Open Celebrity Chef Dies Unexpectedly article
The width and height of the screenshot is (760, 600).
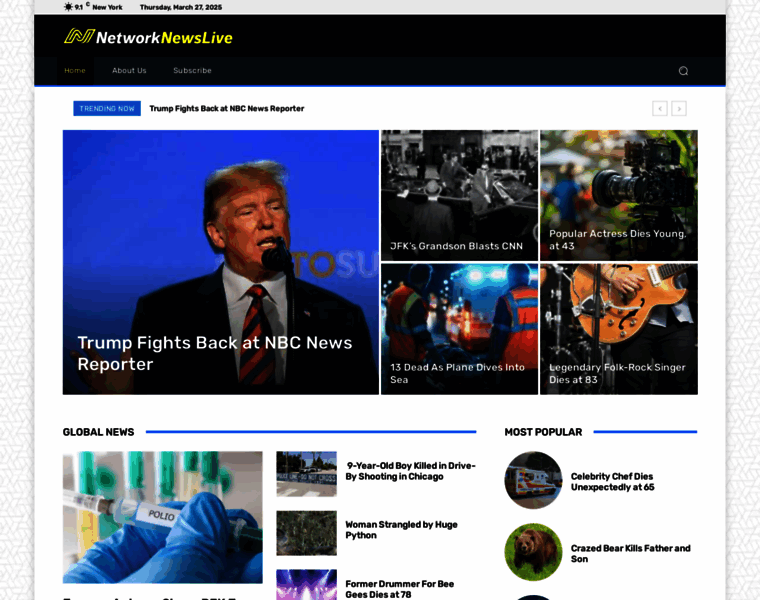[613, 482]
